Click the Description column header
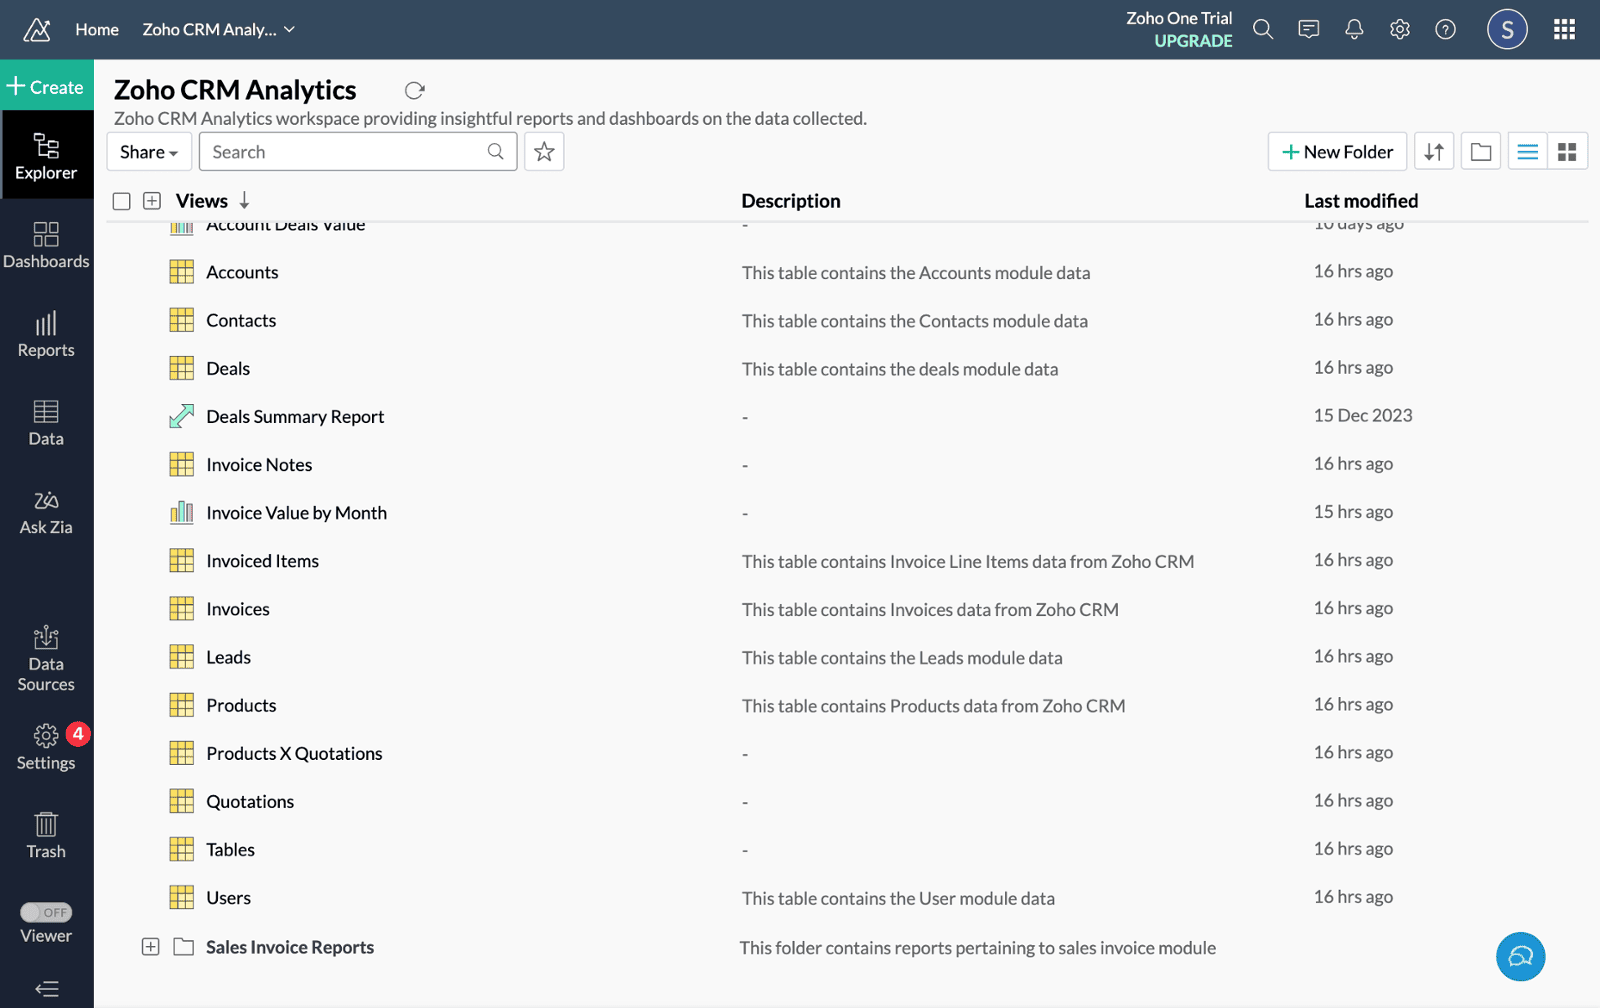1600x1008 pixels. click(x=791, y=201)
